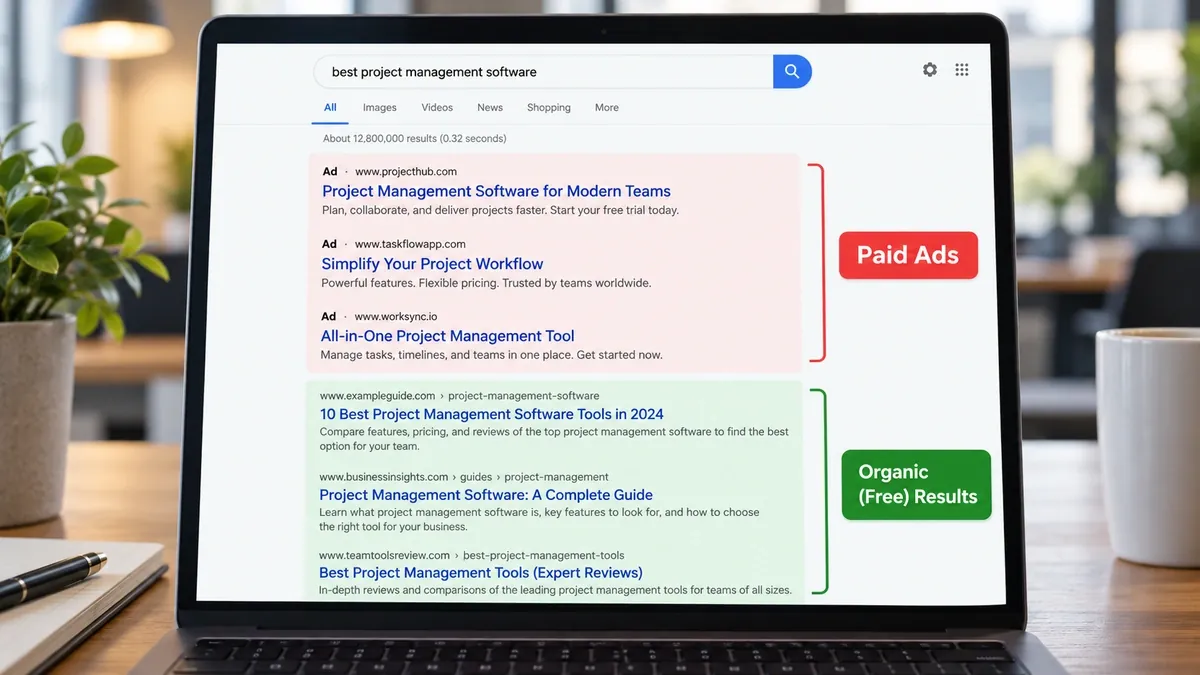Open the More search options tab
The width and height of the screenshot is (1200, 675).
click(x=607, y=108)
